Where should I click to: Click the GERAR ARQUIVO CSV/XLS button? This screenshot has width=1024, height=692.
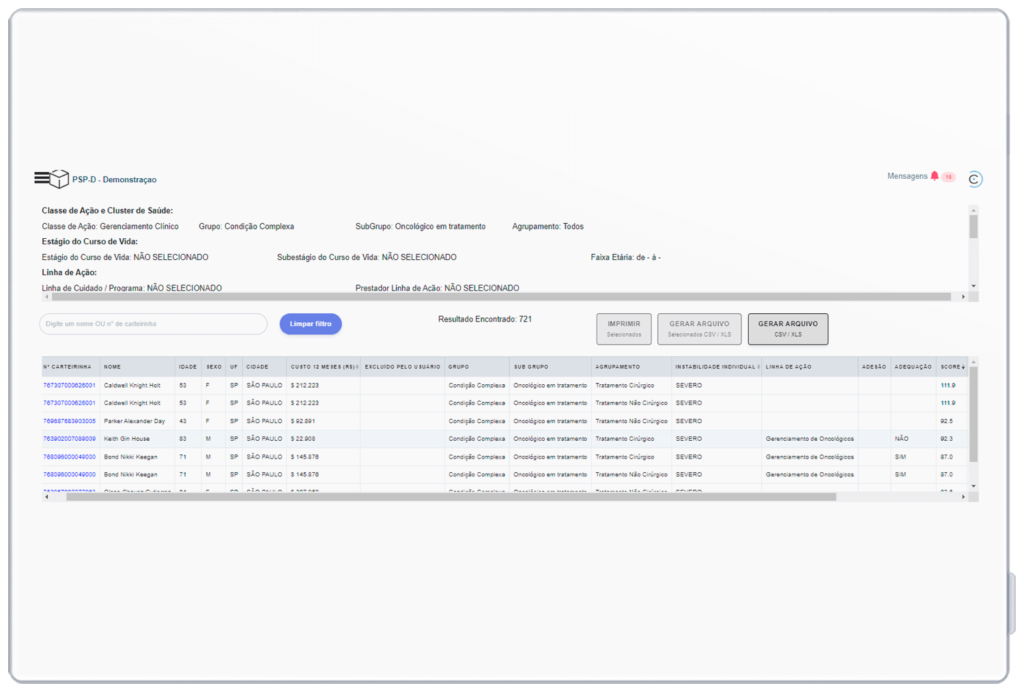pyautogui.click(x=787, y=328)
